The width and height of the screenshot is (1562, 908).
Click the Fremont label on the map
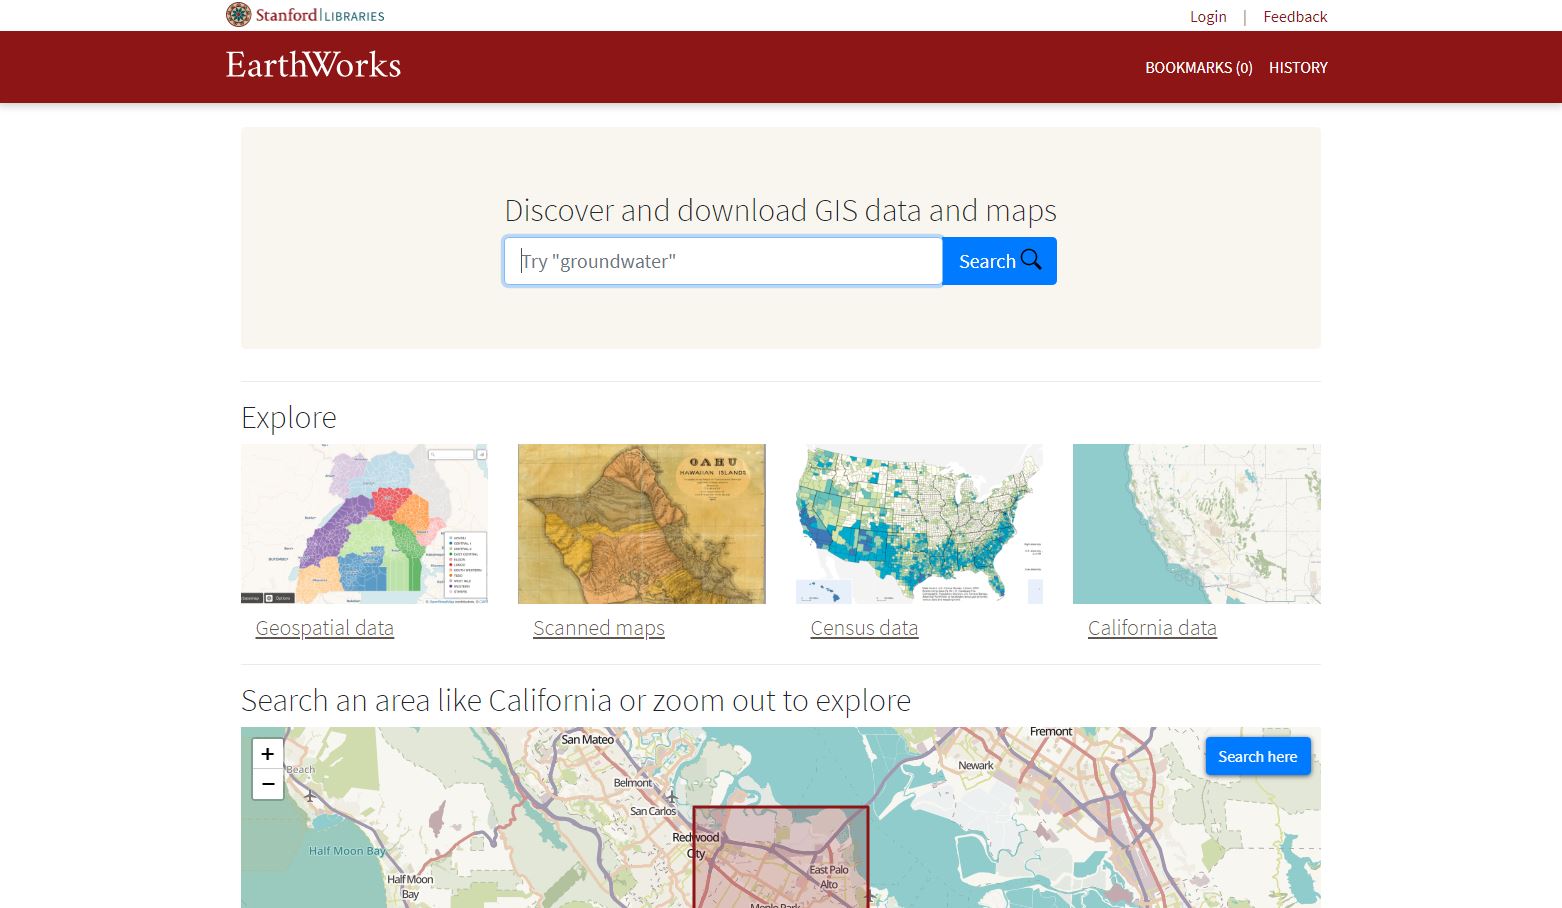pos(1051,732)
